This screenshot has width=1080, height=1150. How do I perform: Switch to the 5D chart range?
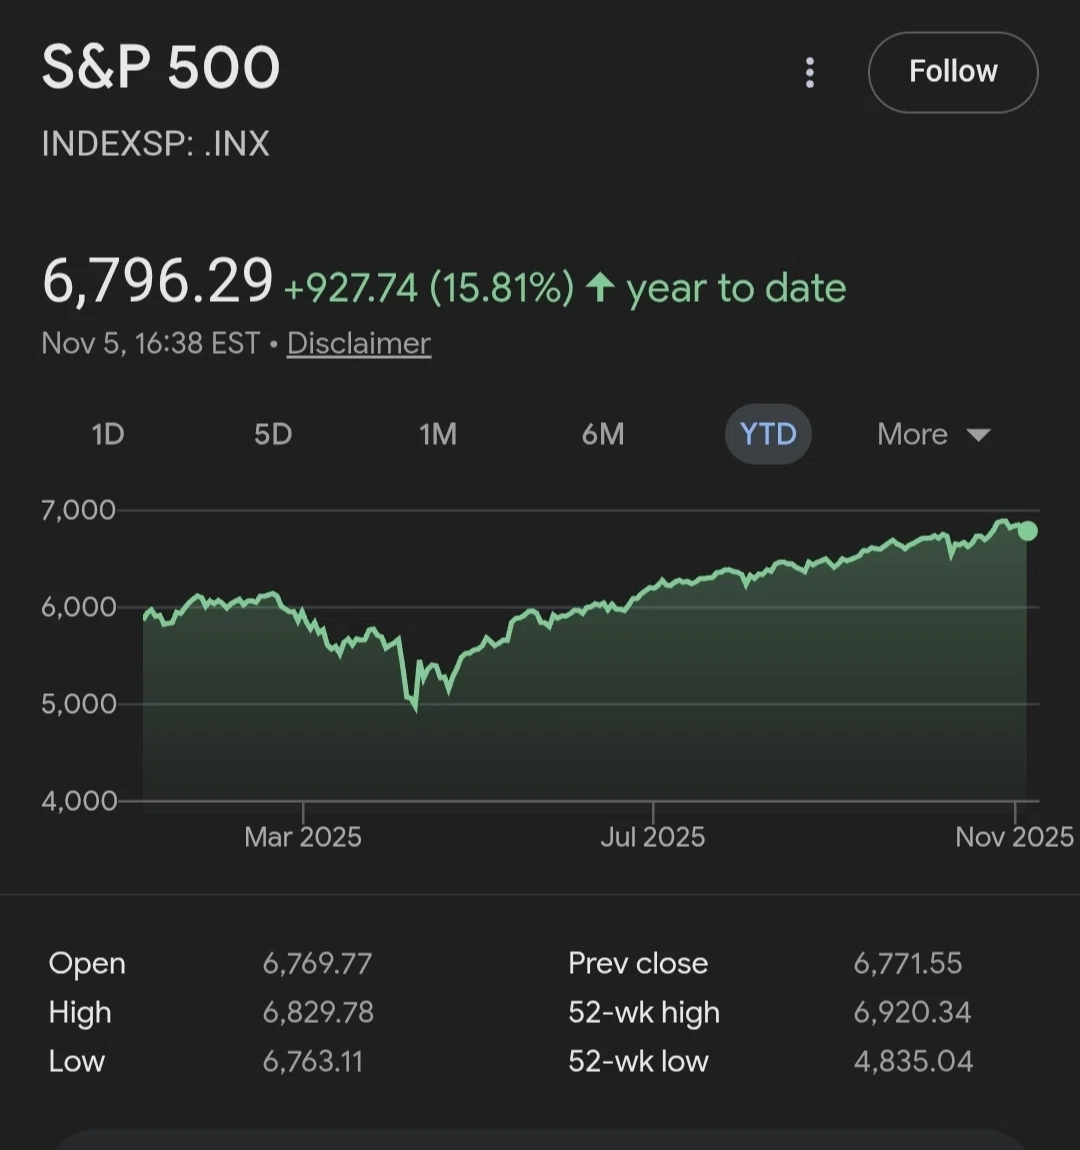coord(273,434)
